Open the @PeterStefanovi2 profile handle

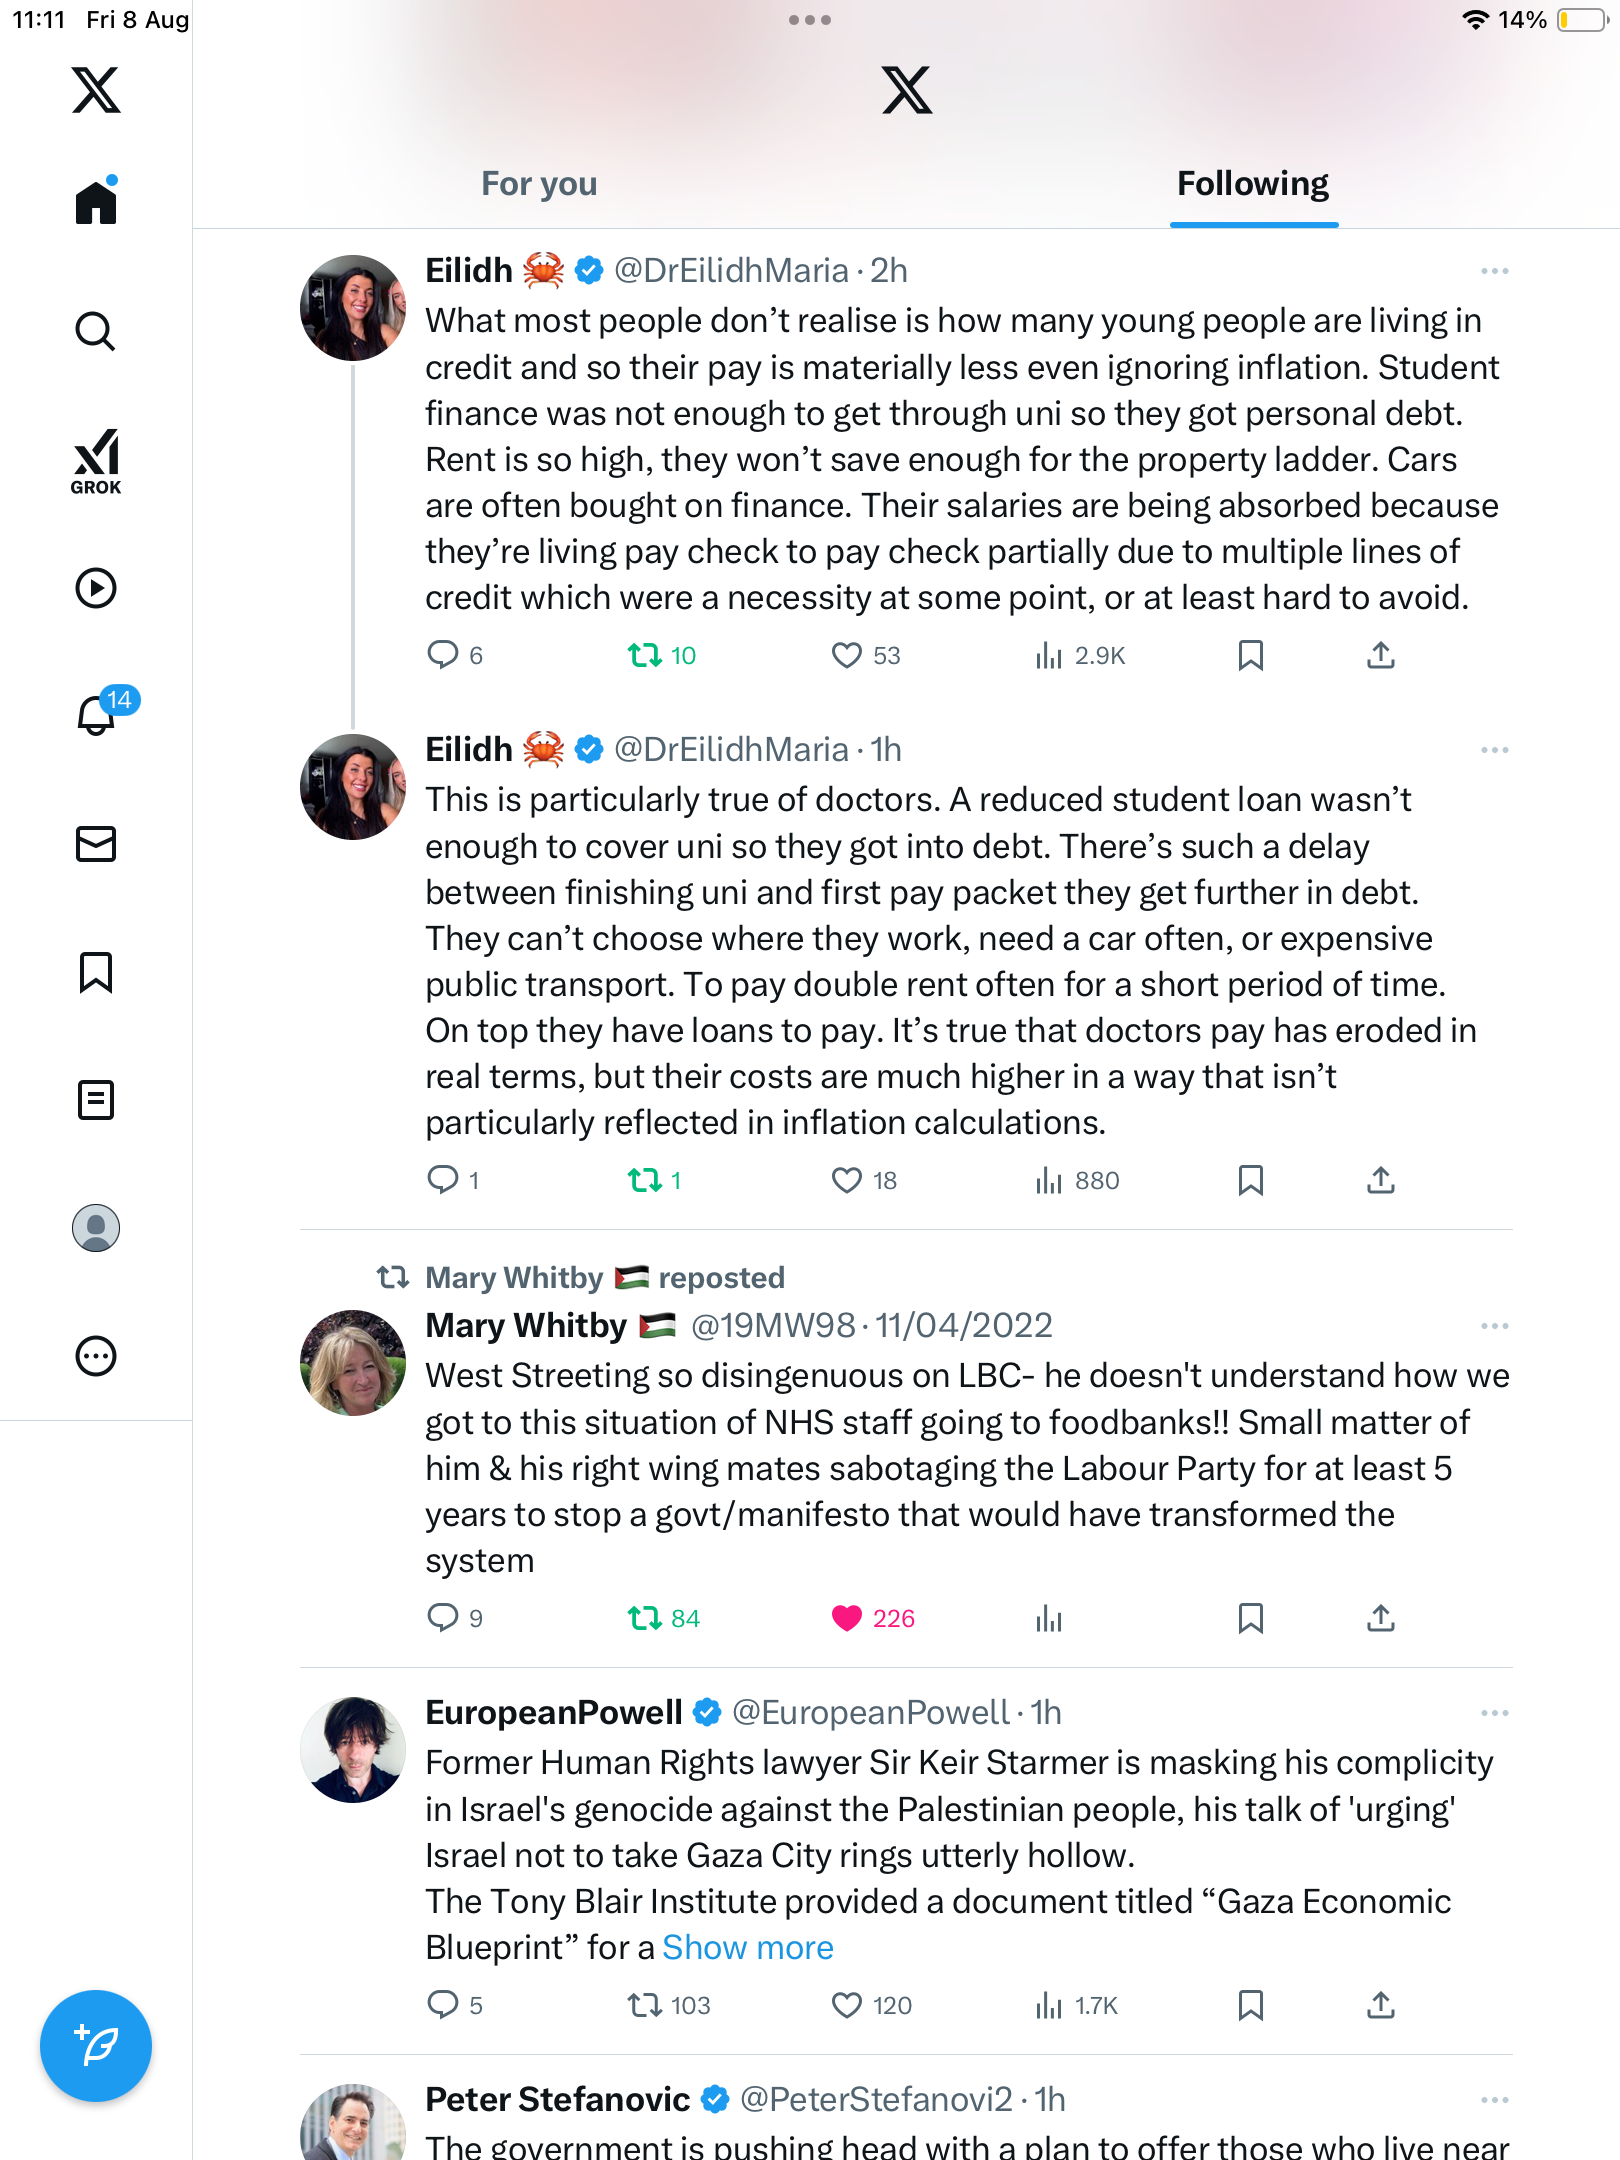coord(876,2099)
